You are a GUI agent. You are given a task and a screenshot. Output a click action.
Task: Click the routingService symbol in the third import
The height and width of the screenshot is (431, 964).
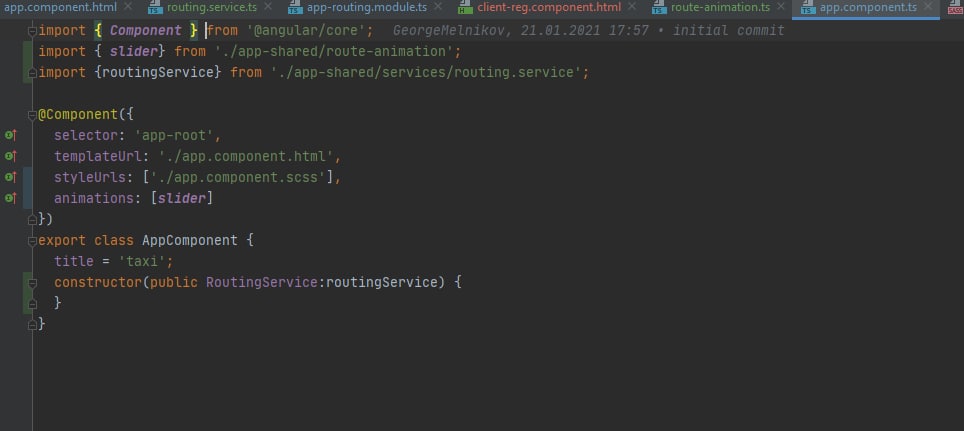point(157,73)
